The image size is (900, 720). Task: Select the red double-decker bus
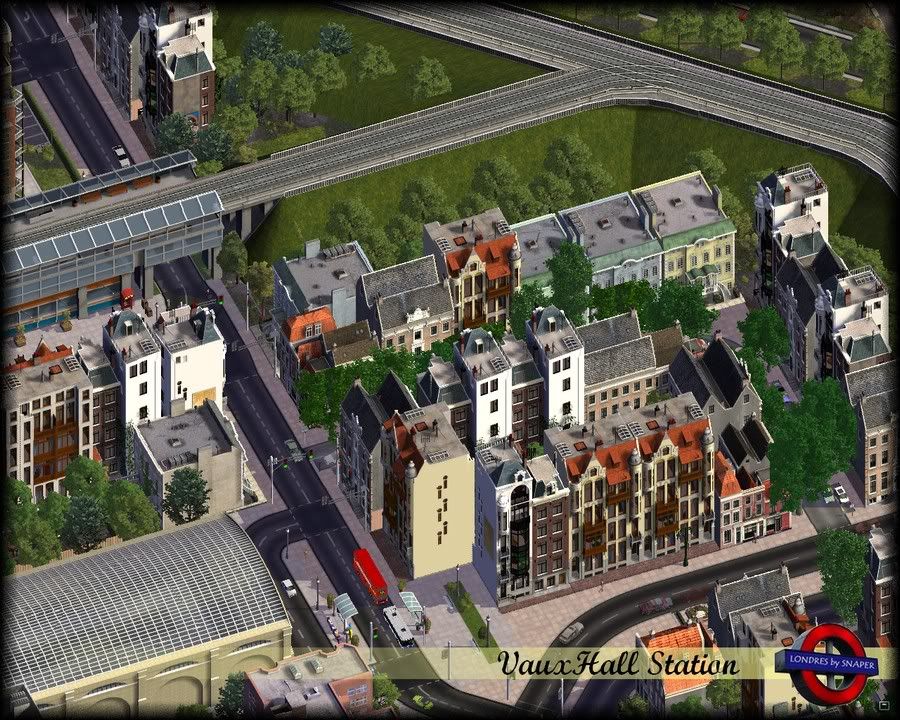pyautogui.click(x=371, y=575)
